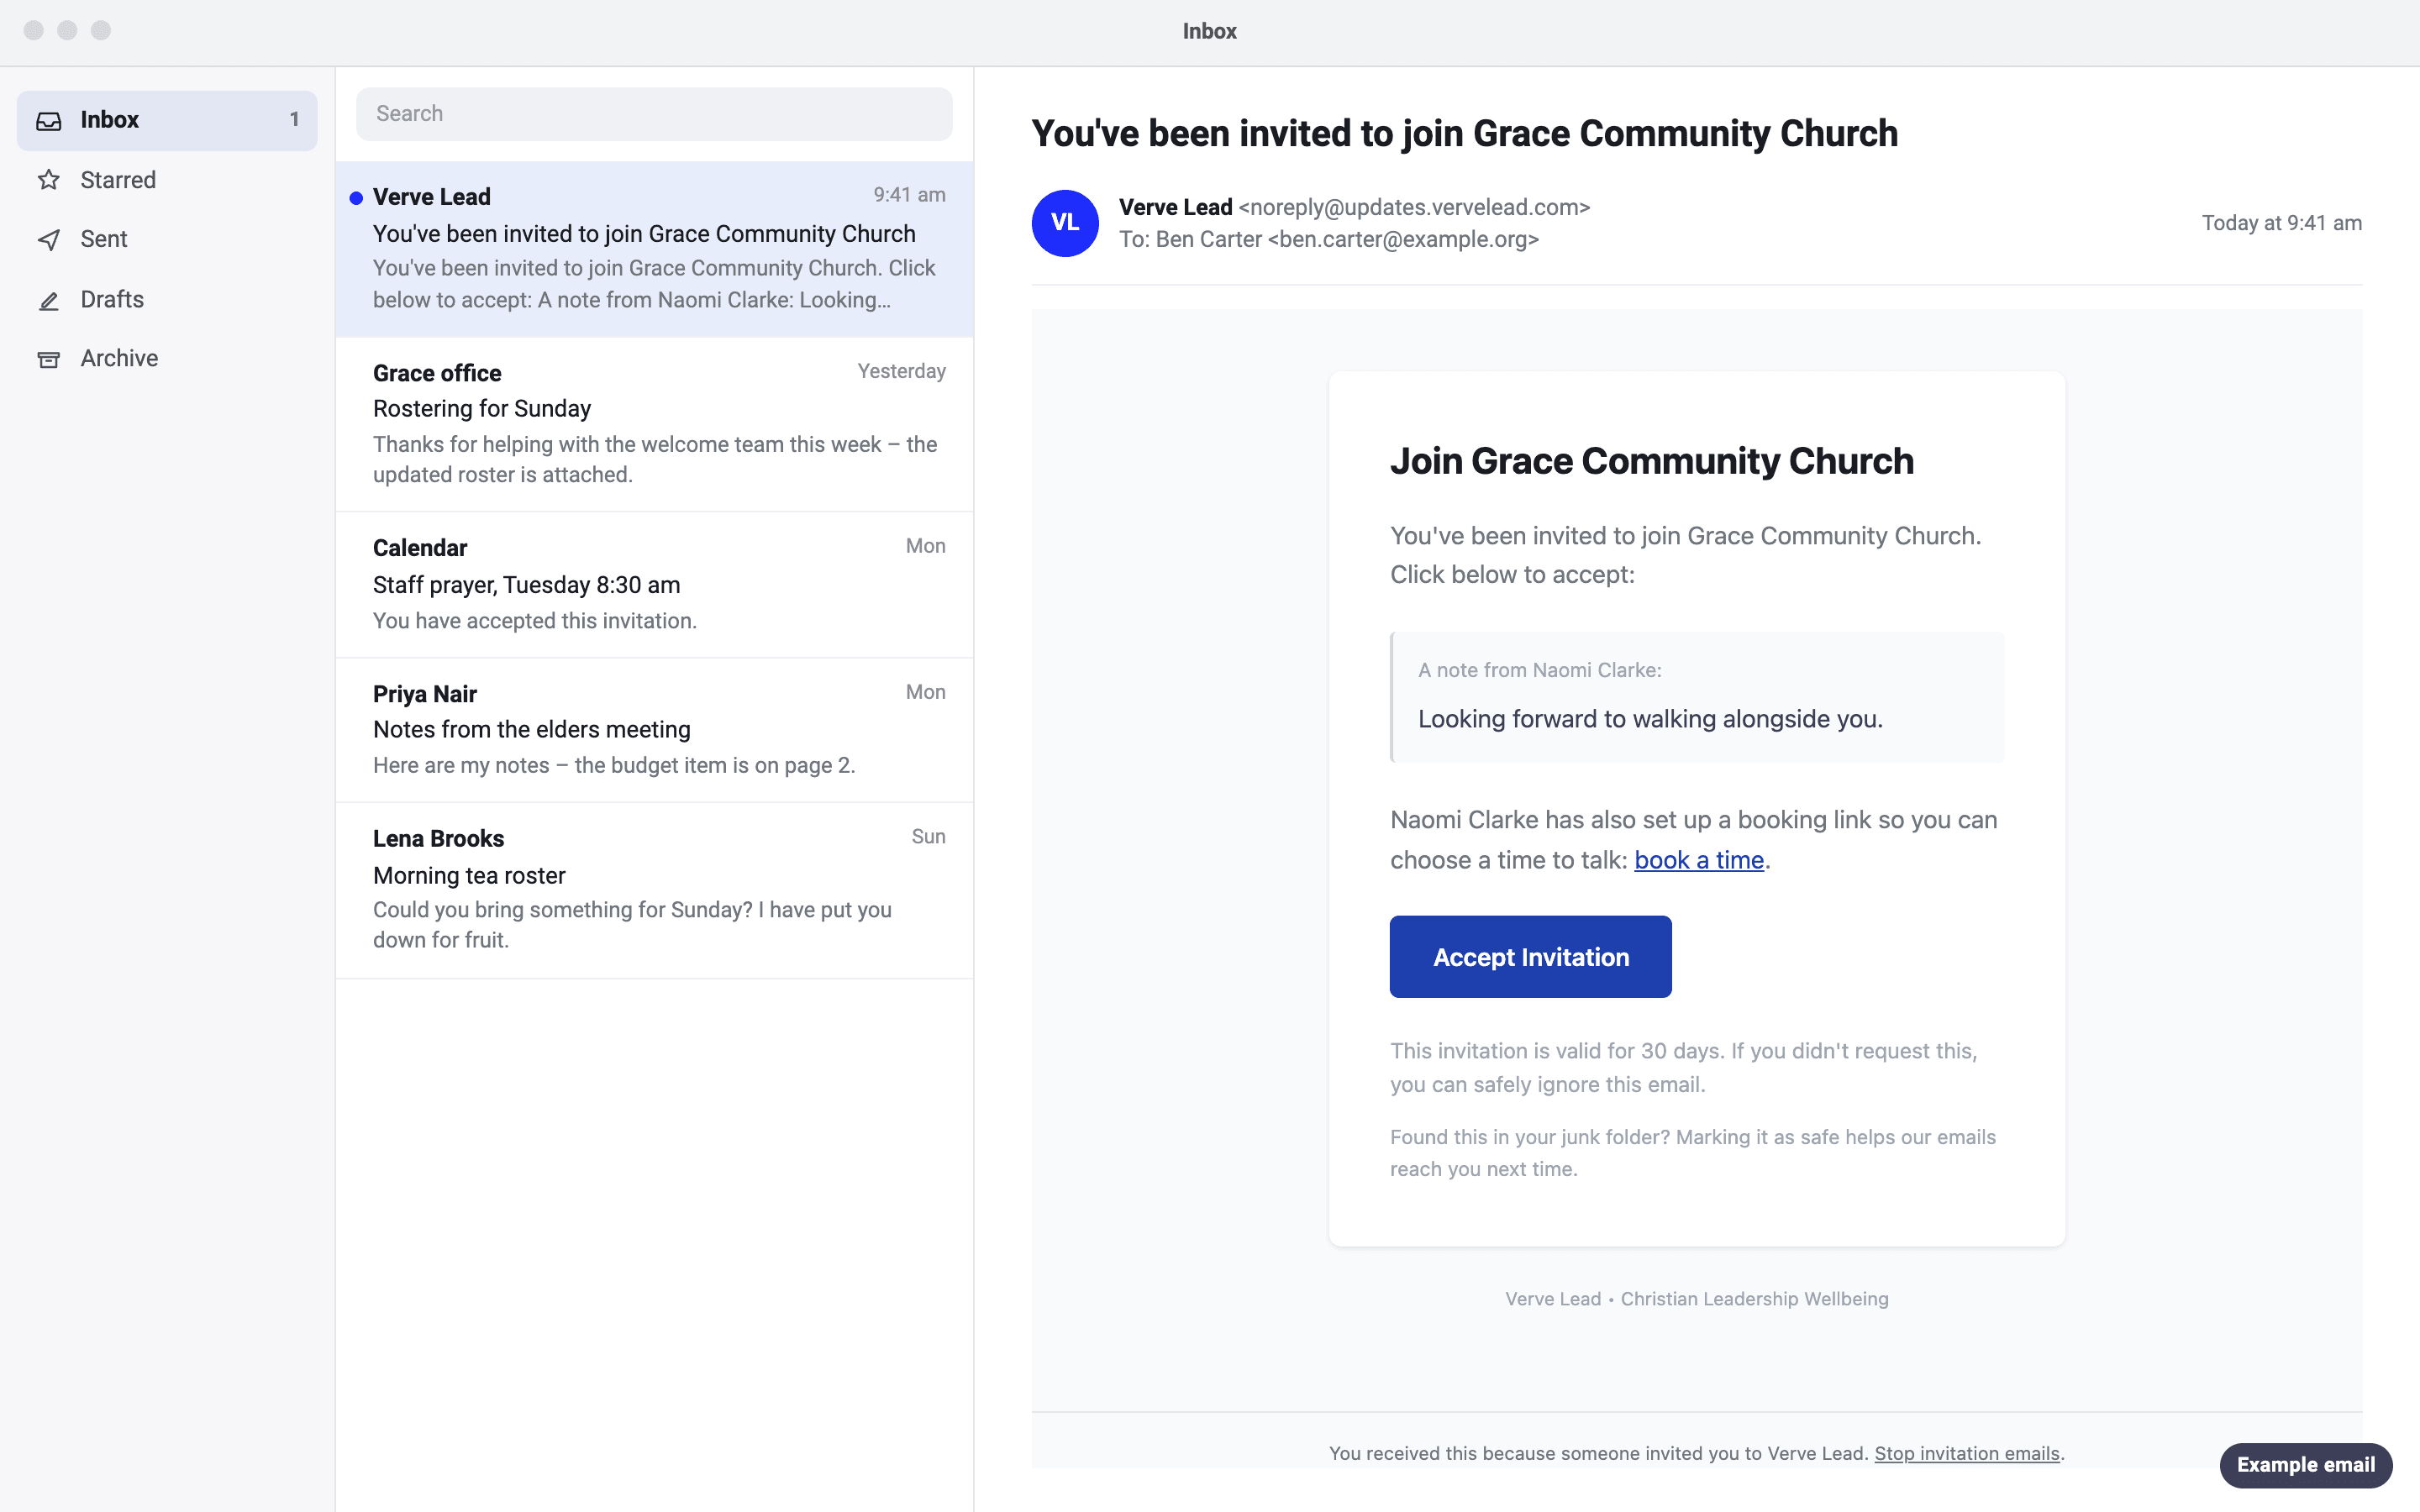This screenshot has height=1512, width=2420.
Task: Click the middle minimize window button
Action: click(x=67, y=30)
